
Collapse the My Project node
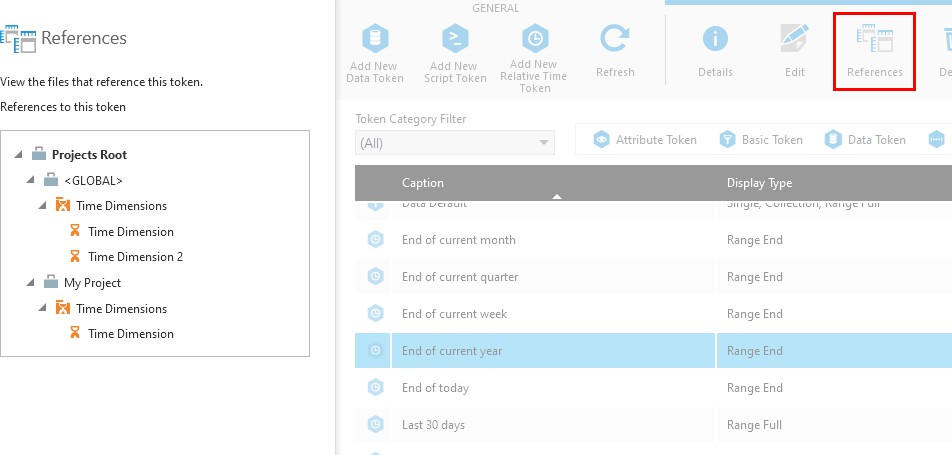tap(33, 283)
